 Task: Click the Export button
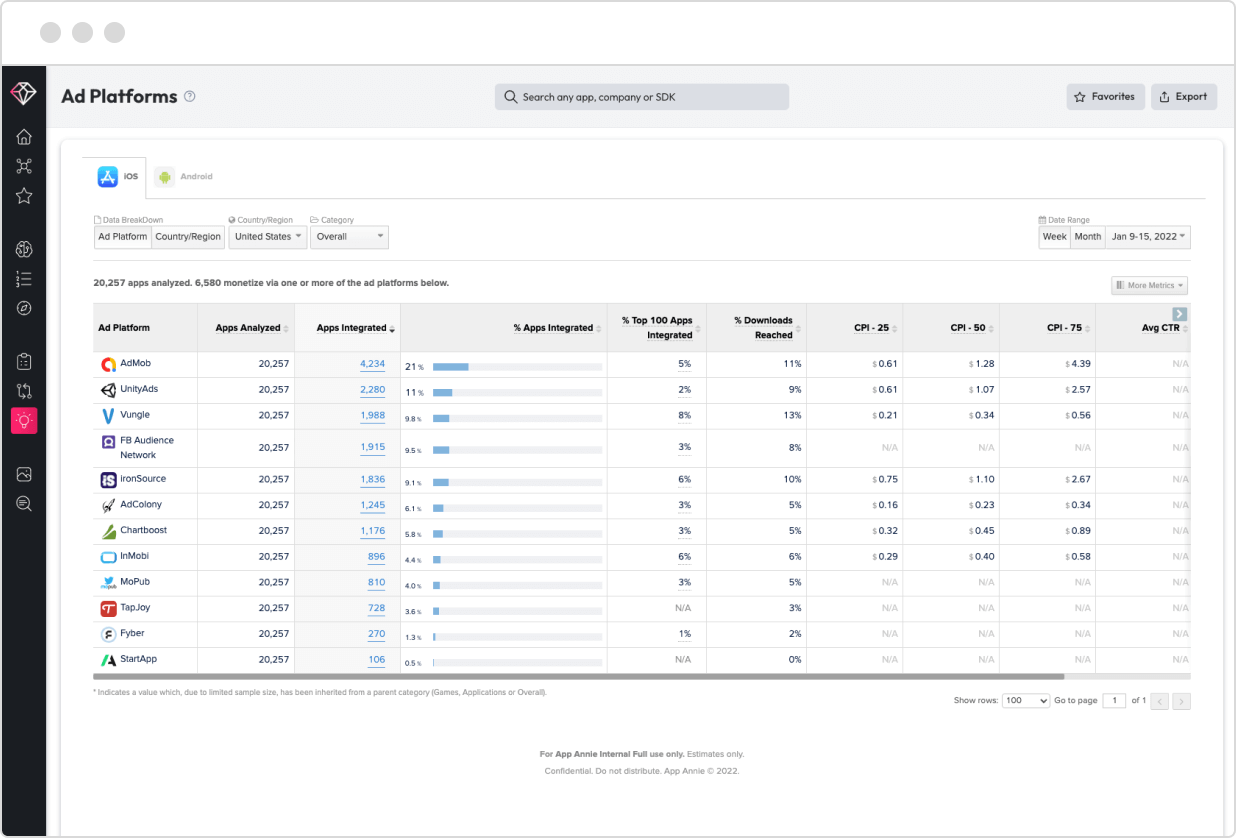(x=1184, y=97)
